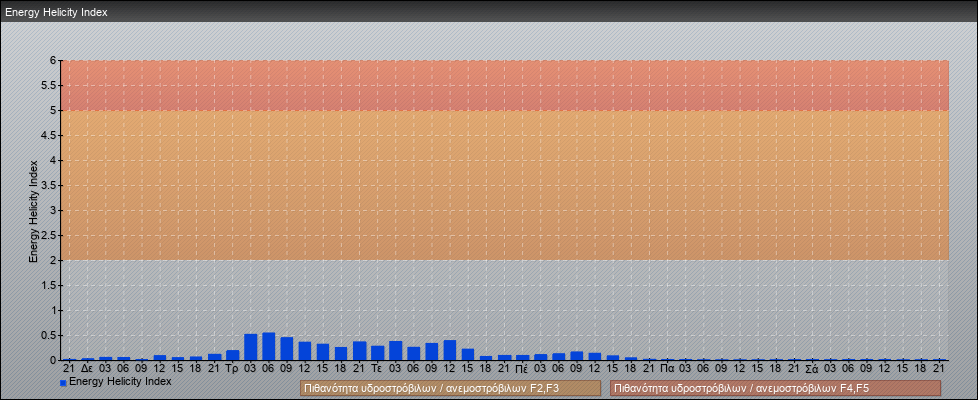Click the first '21' label on x-axis
Viewport: 978px width, 400px height.
coord(69,369)
